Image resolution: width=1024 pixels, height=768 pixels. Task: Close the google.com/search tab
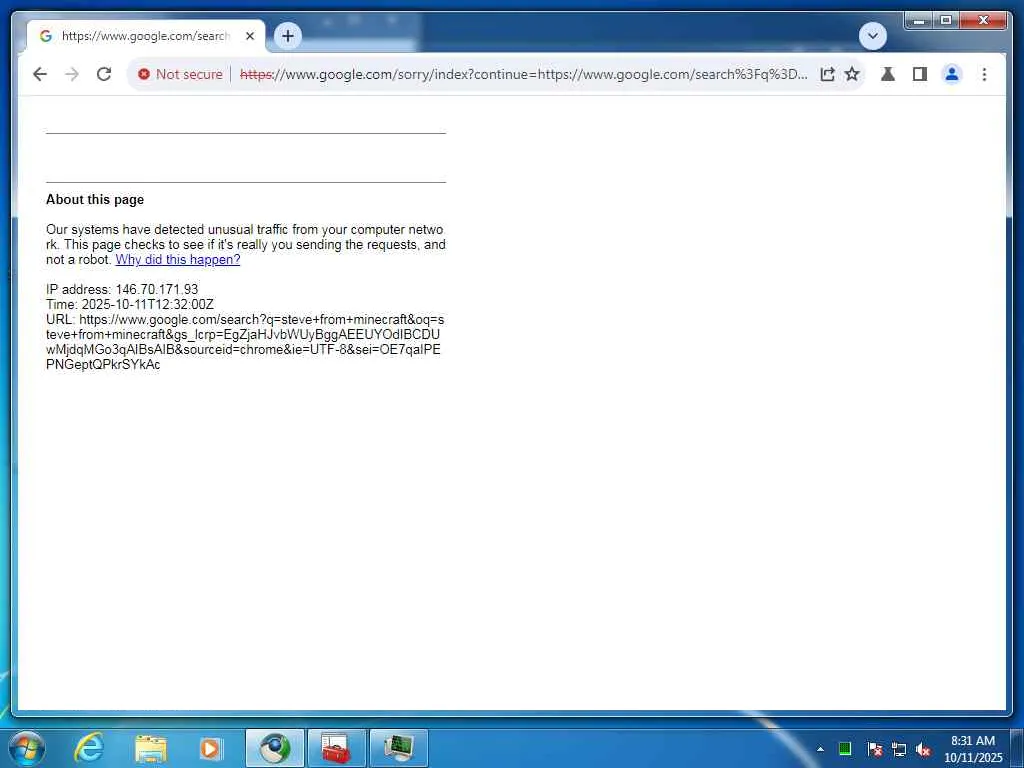pyautogui.click(x=249, y=37)
